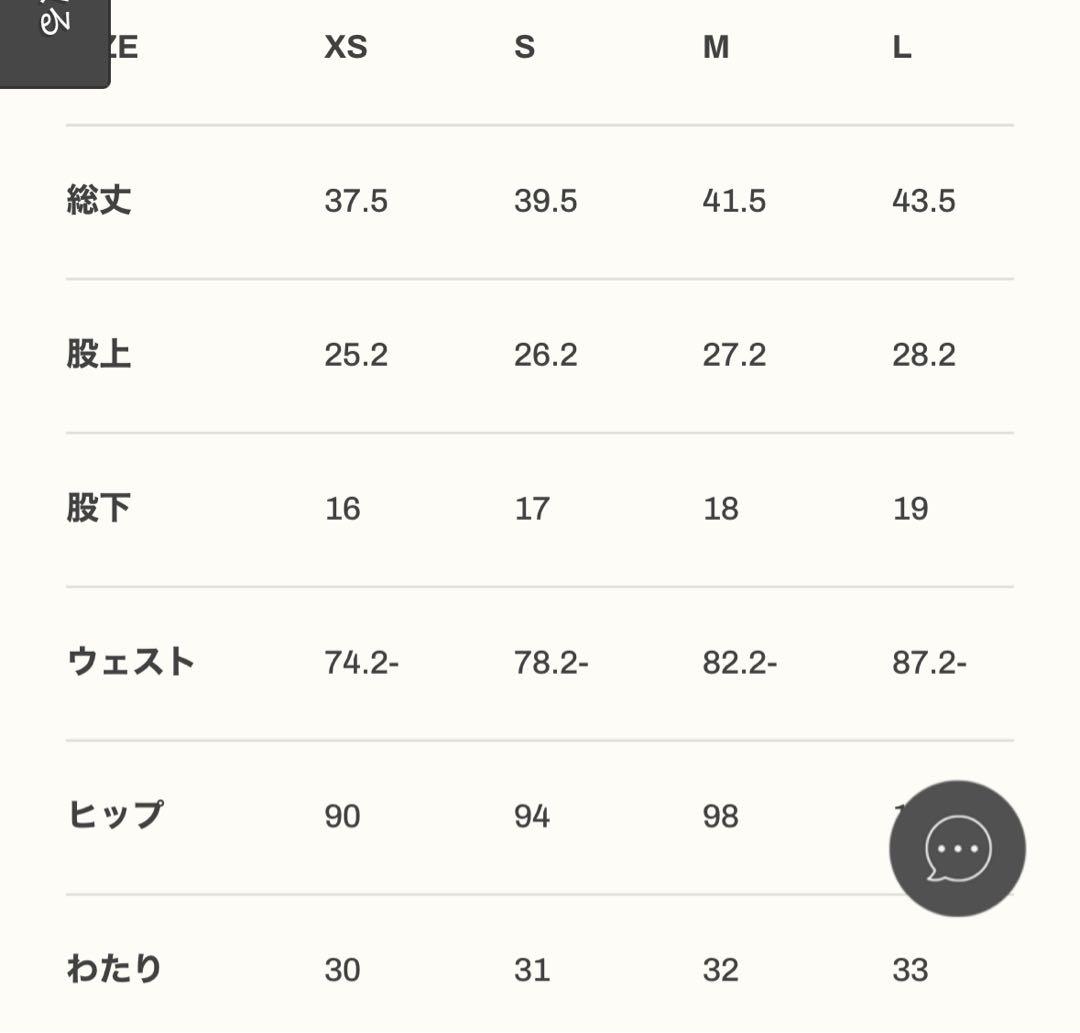Select the value 37.5 for XS 総丈
The image size is (1080, 1033).
[x=357, y=200]
